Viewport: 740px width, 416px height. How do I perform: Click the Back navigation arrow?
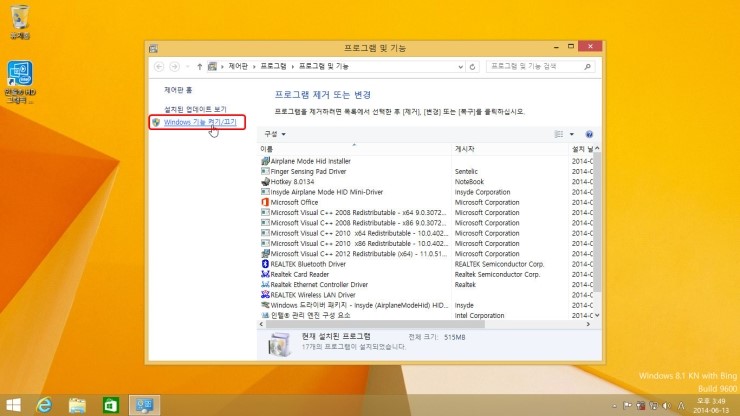click(159, 67)
